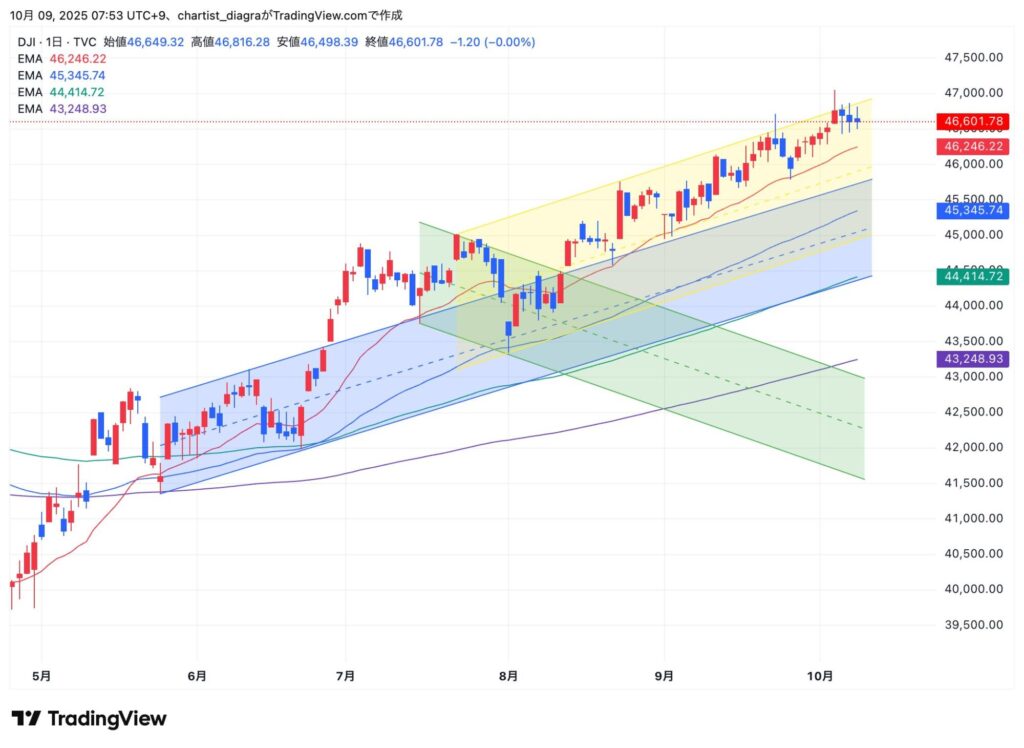This screenshot has width=1024, height=748.
Task: Click the TradingView wordmark text
Action: coord(107,719)
